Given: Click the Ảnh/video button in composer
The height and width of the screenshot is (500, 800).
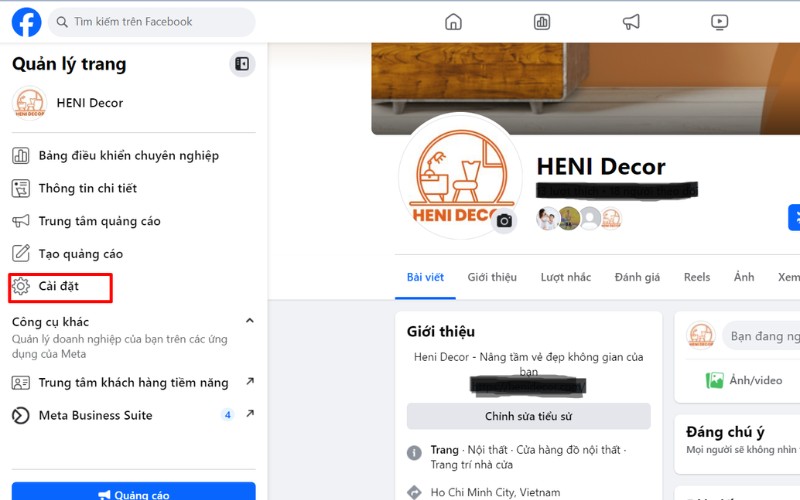Looking at the screenshot, I should (x=744, y=380).
